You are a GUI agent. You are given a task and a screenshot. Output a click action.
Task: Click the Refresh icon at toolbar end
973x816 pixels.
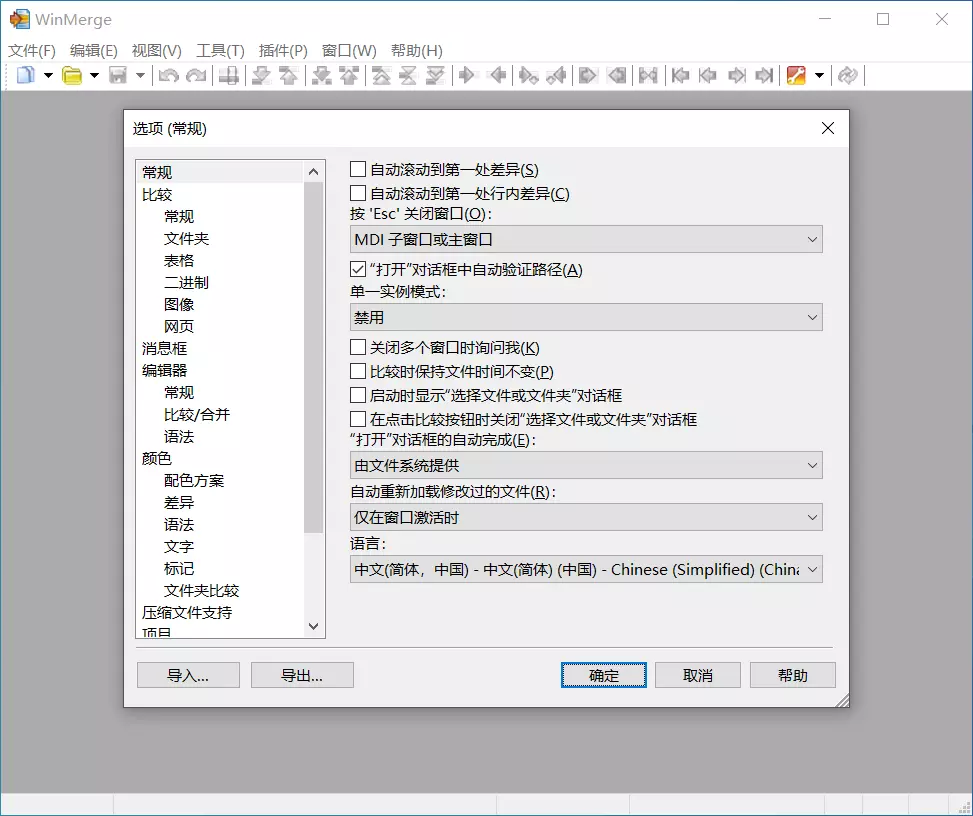(848, 75)
